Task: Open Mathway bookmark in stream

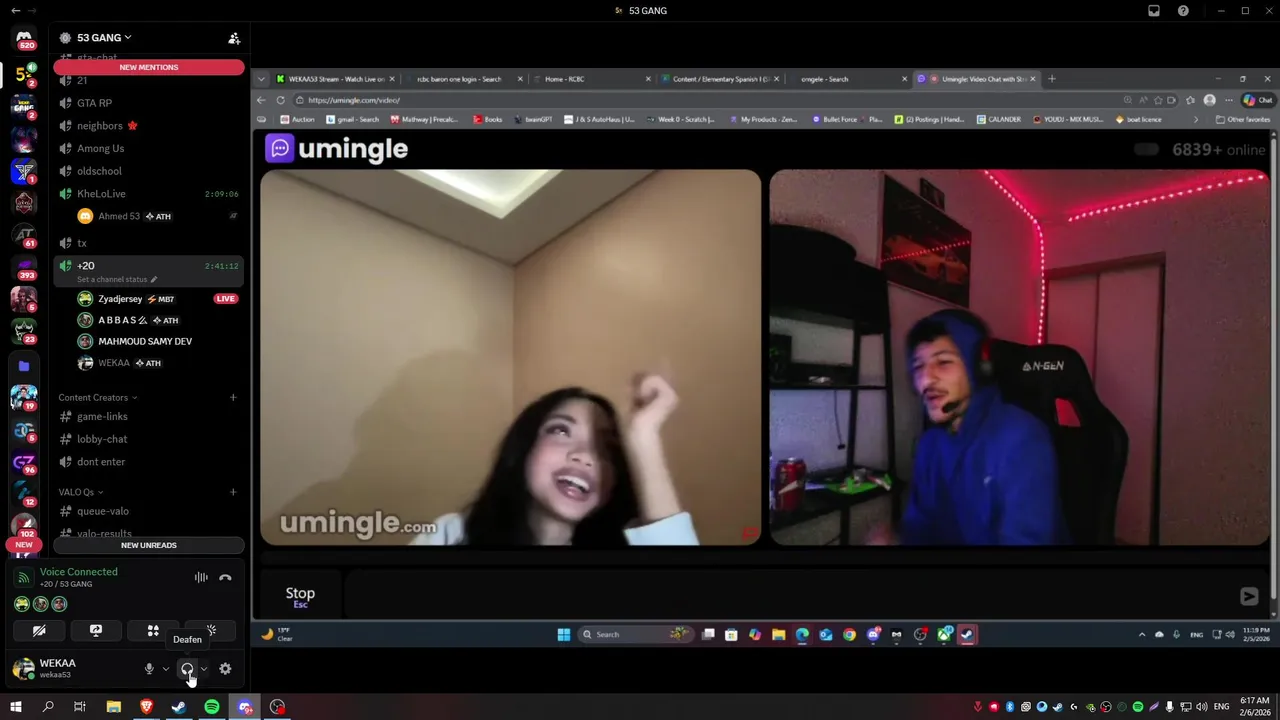Action: click(424, 119)
